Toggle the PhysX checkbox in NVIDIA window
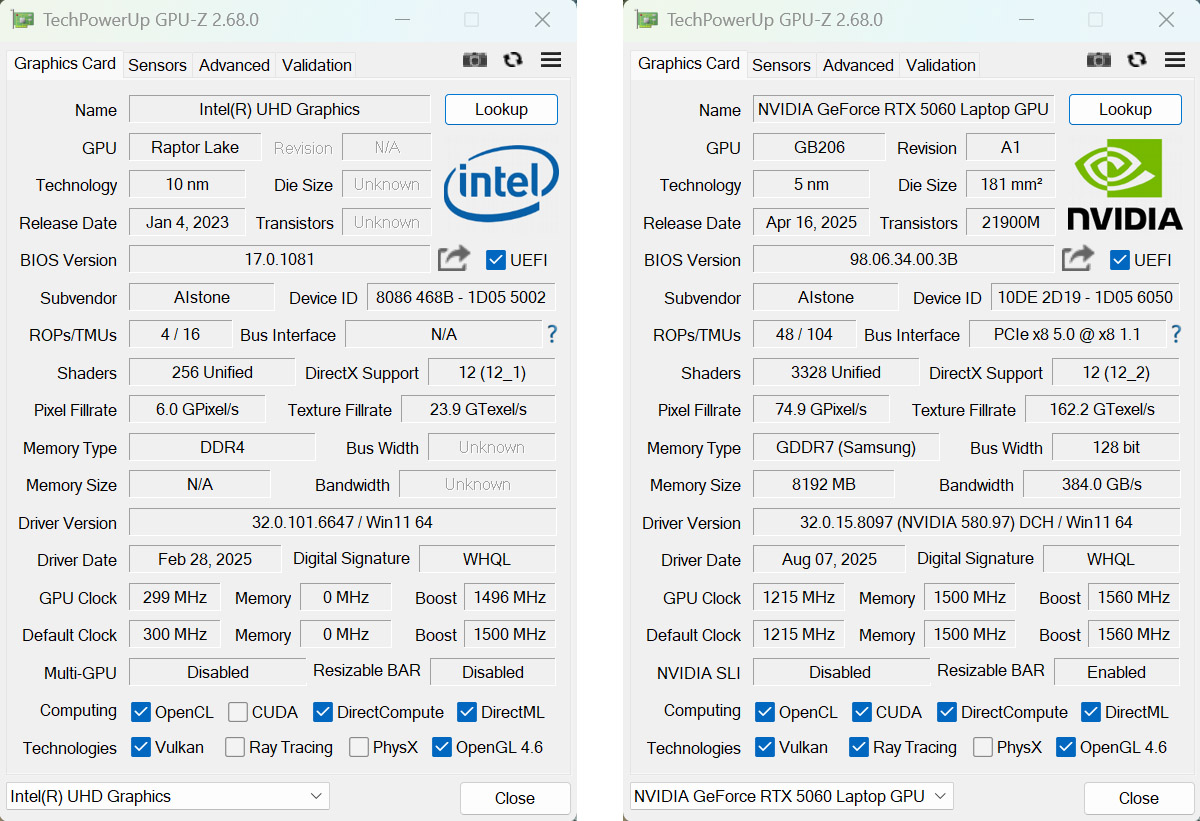Image resolution: width=1200 pixels, height=821 pixels. pos(983,747)
